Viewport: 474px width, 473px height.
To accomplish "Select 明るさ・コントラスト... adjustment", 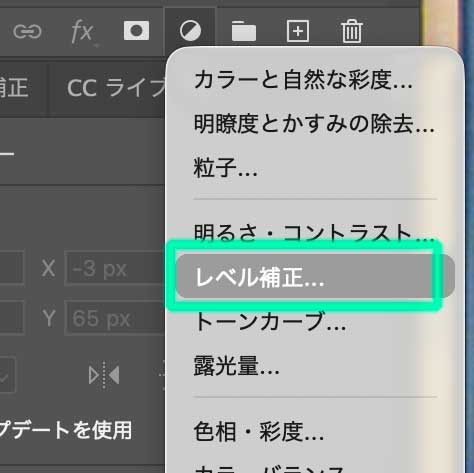I will point(315,232).
